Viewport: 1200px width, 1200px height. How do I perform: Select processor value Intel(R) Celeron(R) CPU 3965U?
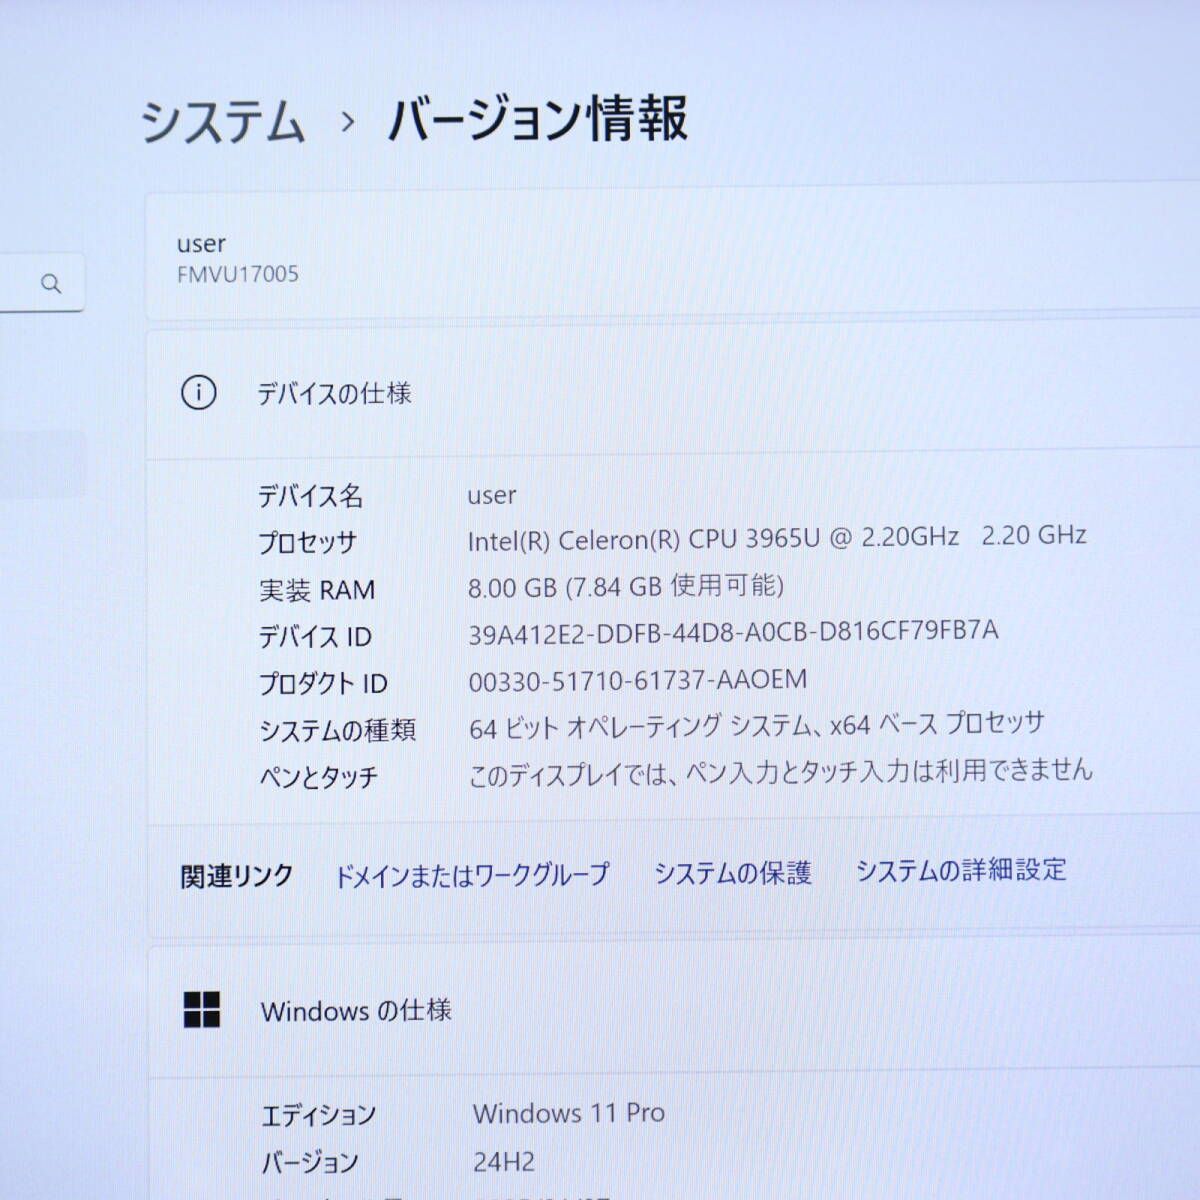coord(643,540)
